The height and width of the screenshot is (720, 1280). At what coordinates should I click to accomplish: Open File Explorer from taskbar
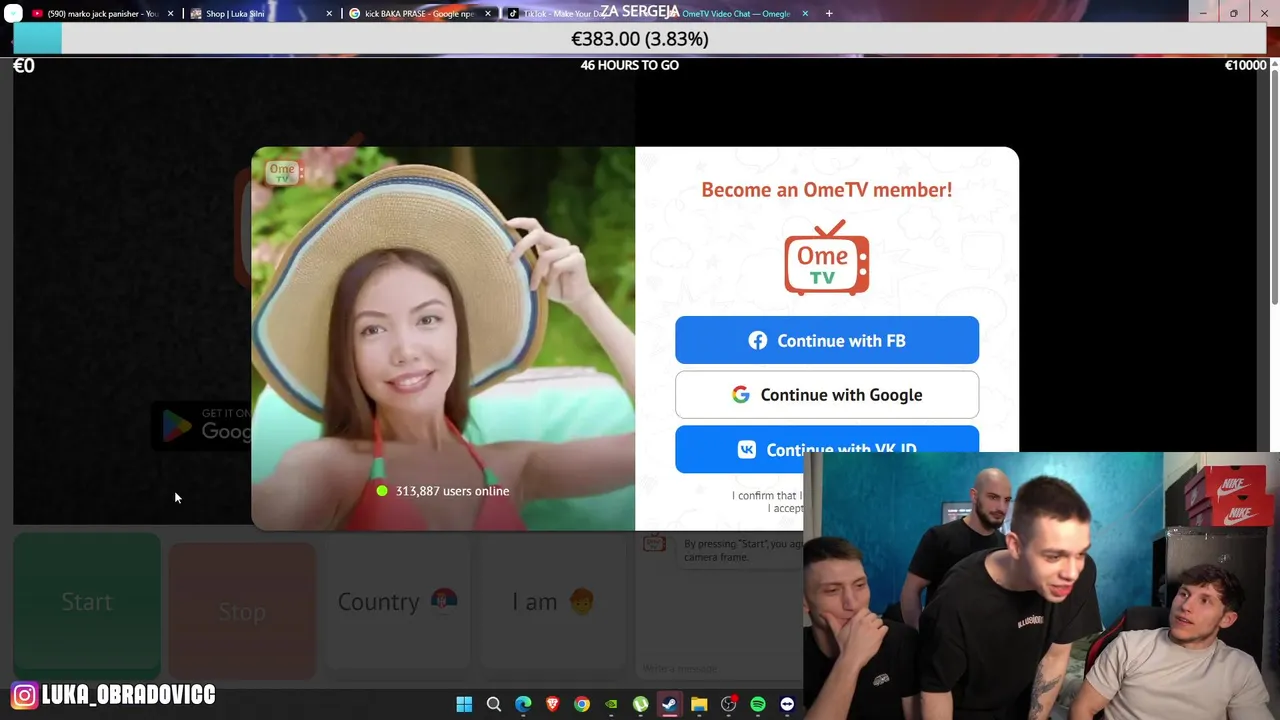699,705
